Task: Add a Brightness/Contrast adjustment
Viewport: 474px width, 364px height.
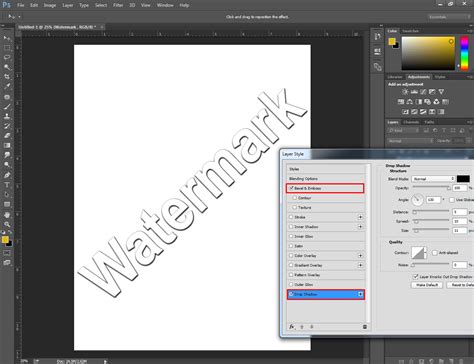Action: click(405, 92)
